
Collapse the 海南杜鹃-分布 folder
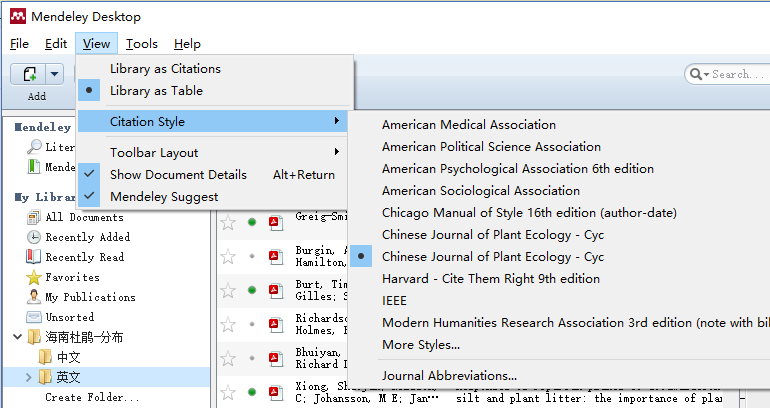click(18, 337)
